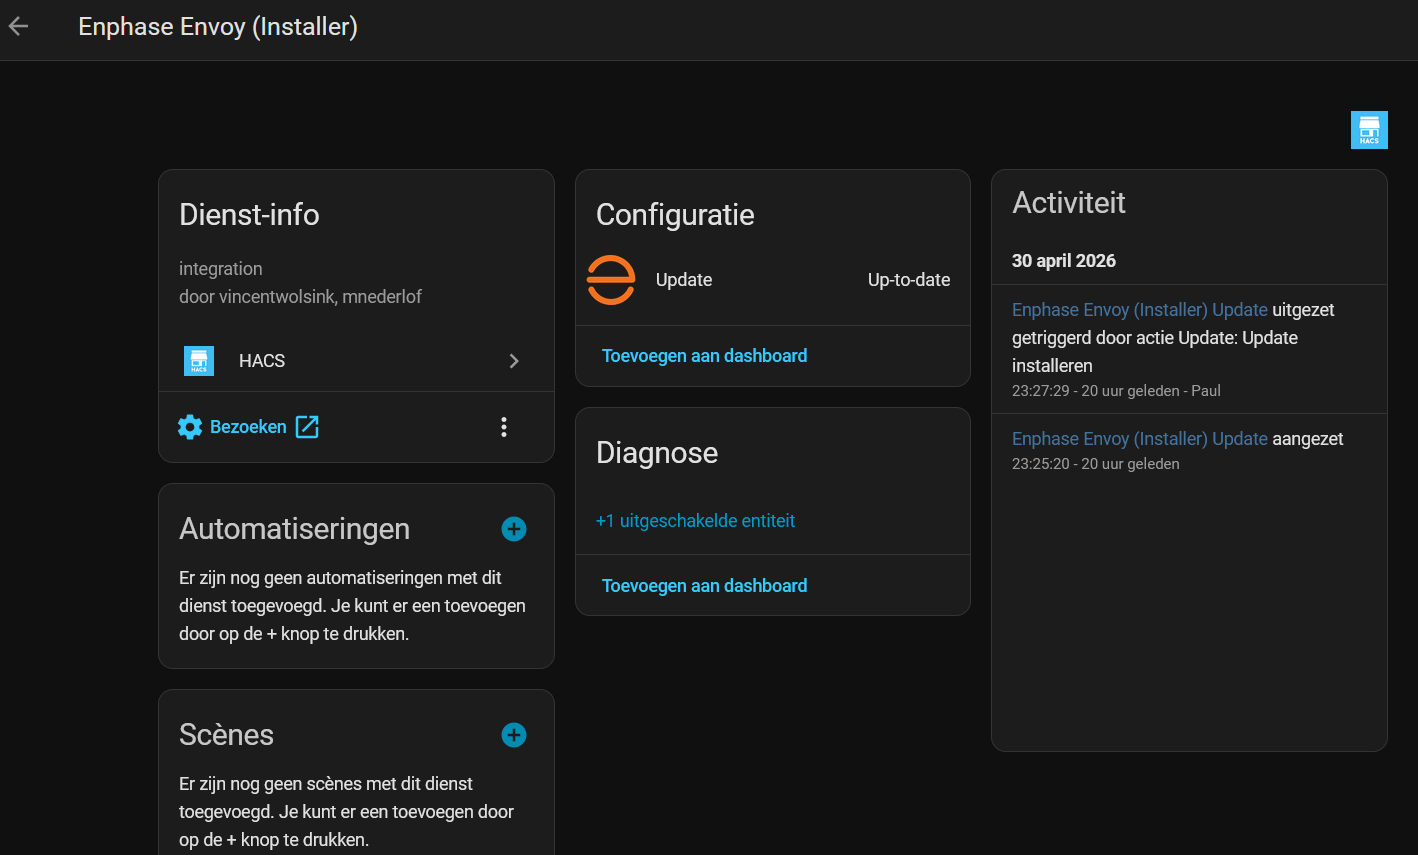Open the Enphase Envoy Update link in aangezet entry
The image size is (1418, 855).
[x=1140, y=439]
